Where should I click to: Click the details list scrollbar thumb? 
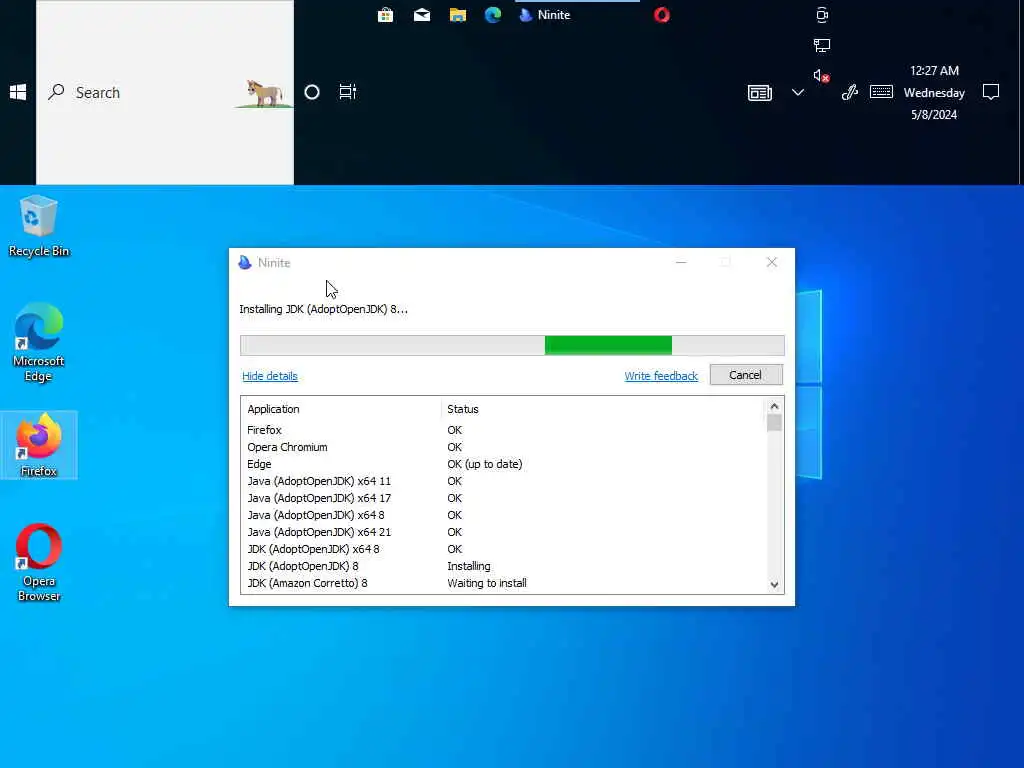tap(774, 423)
